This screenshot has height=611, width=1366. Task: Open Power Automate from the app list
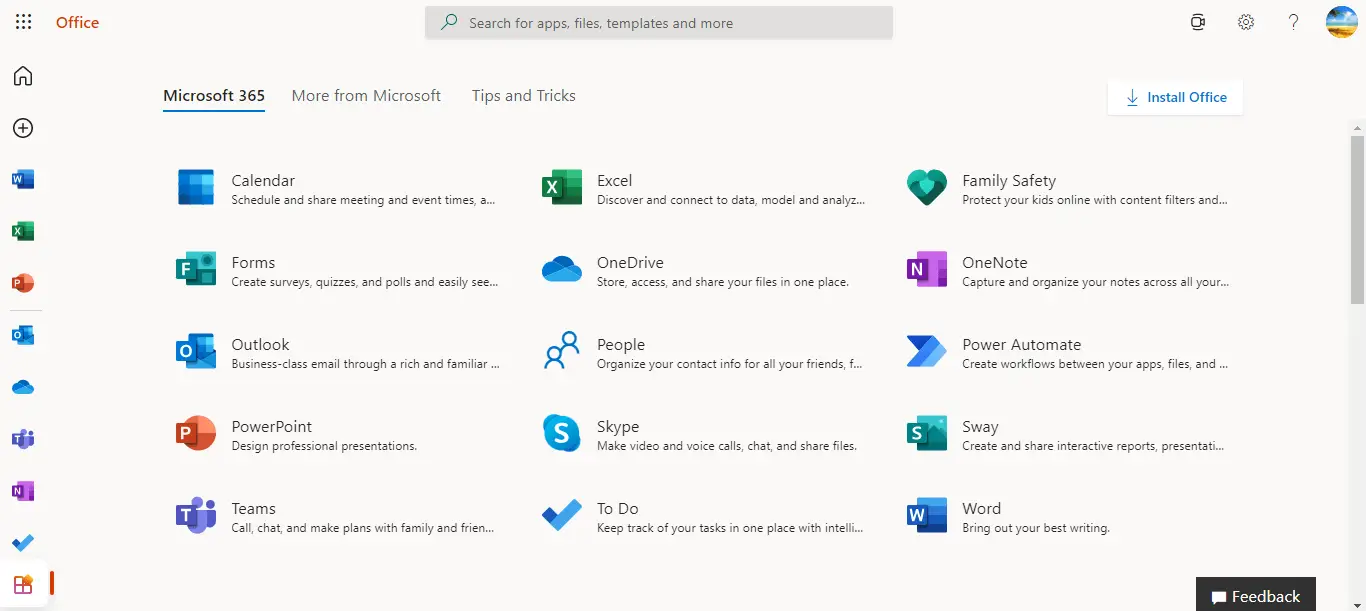(1068, 352)
